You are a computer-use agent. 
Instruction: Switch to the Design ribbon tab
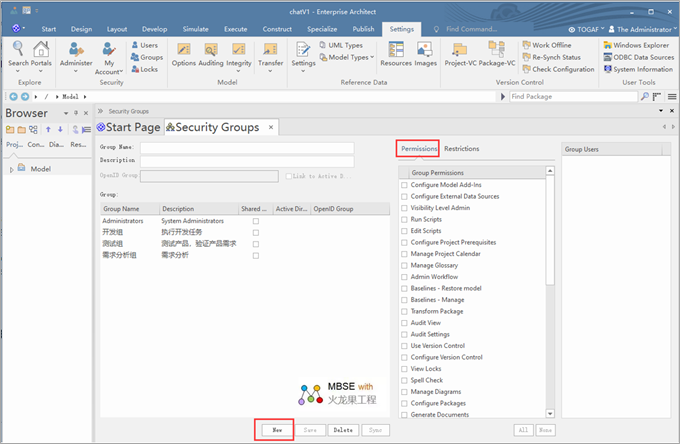(x=82, y=29)
